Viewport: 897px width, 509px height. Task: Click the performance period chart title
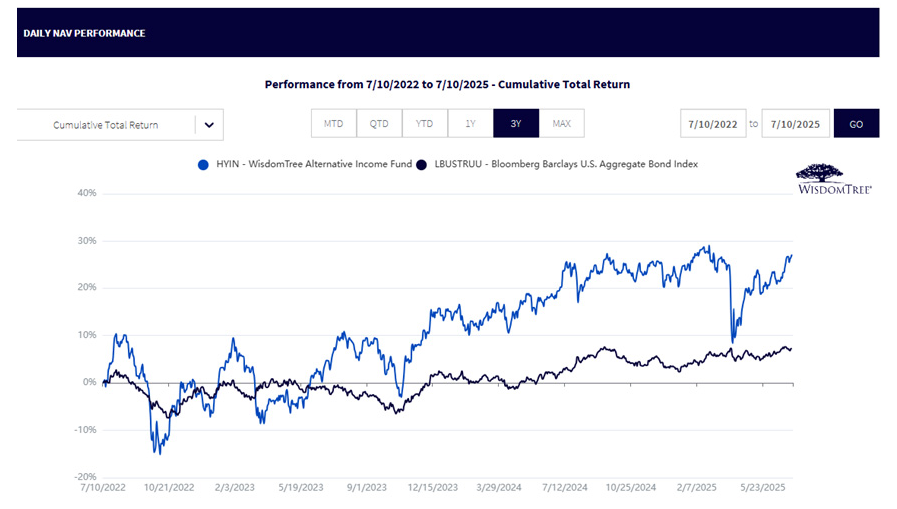click(447, 85)
